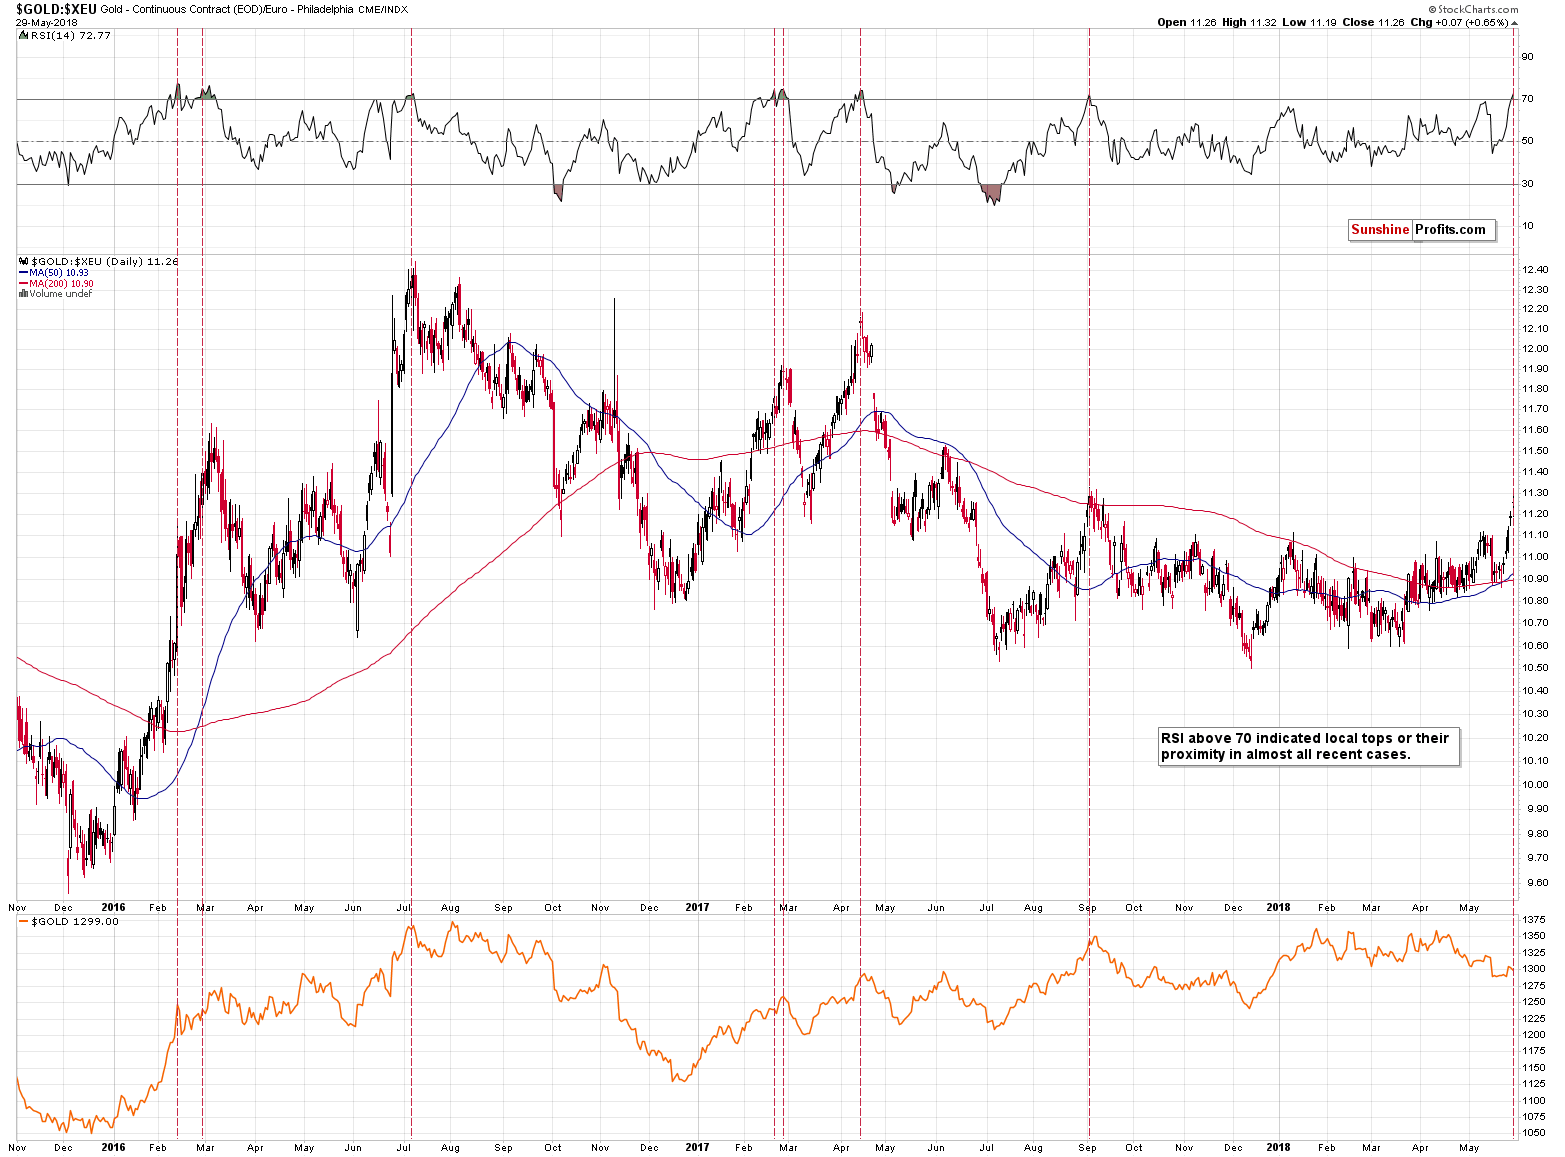This screenshot has height=1157, width=1565.
Task: Click the 10.00 price axis label
Action: click(1534, 785)
